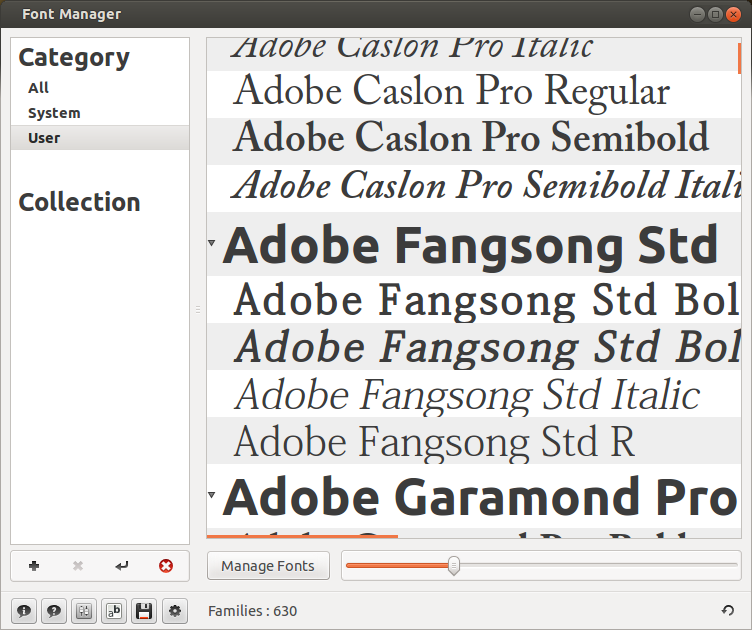
Task: Select upright Adobe Fangsong Std Bold row
Action: point(474,300)
